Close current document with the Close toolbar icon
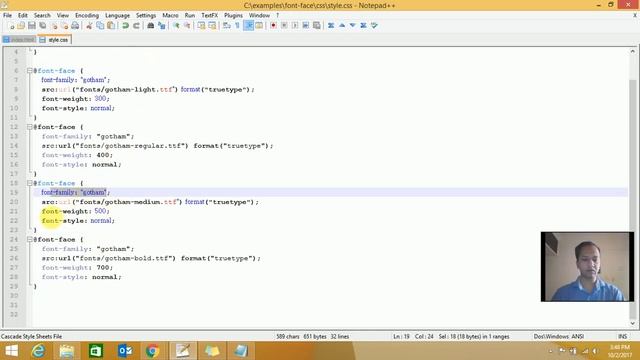Image resolution: width=640 pixels, height=360 pixels. pos(53,26)
